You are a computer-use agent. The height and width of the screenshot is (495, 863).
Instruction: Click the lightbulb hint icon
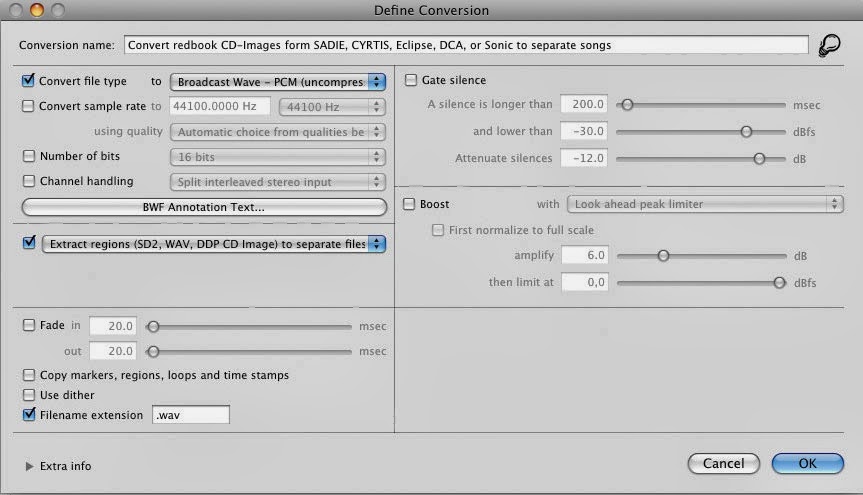829,46
